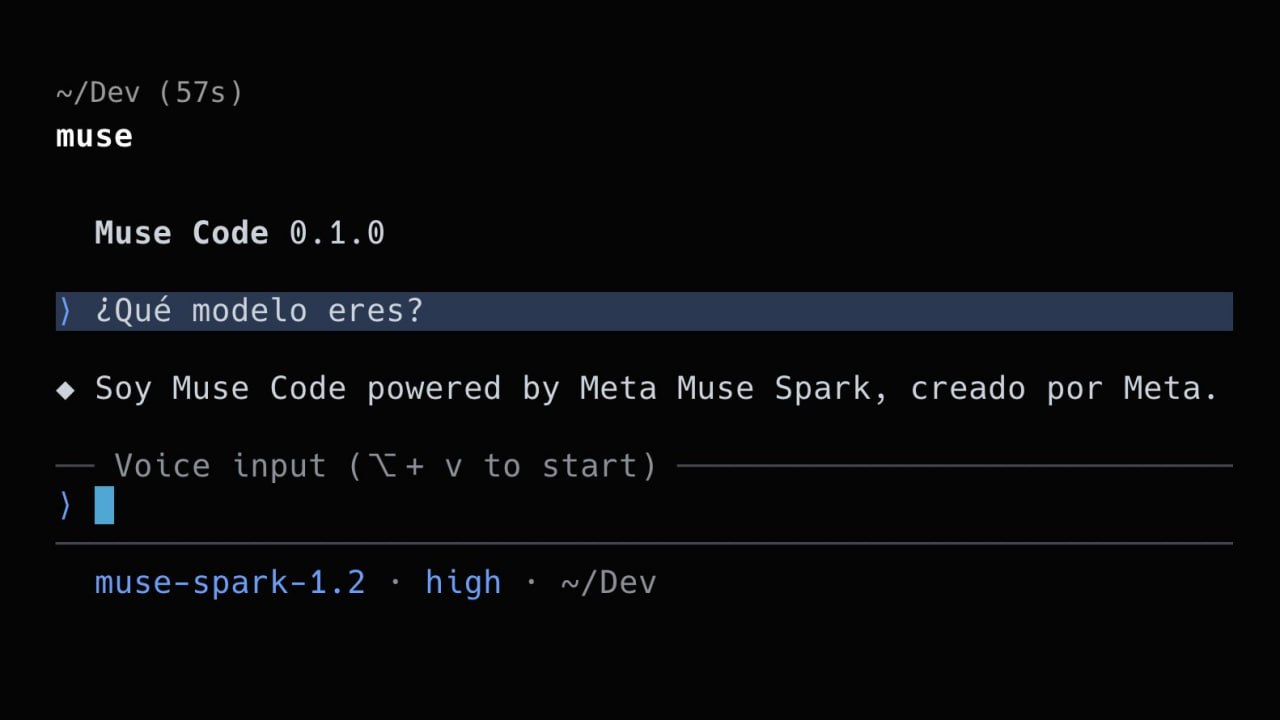
Task: Select the ¿Qué modelo eres? prompt line
Action: pos(644,311)
